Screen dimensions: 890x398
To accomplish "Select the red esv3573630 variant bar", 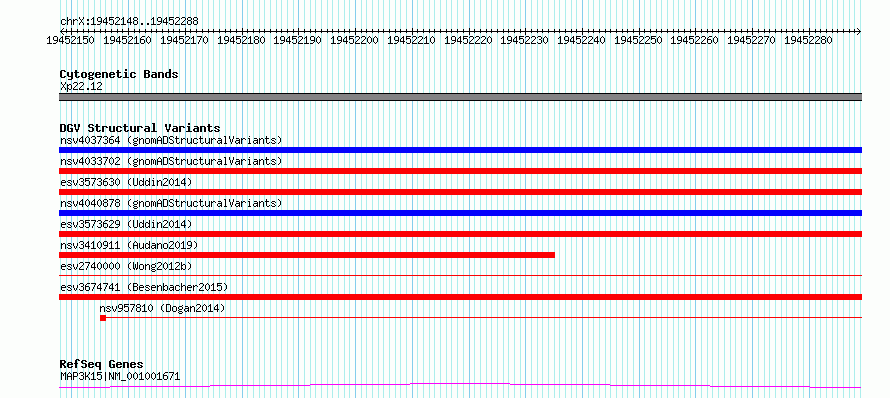I will pyautogui.click(x=460, y=192).
